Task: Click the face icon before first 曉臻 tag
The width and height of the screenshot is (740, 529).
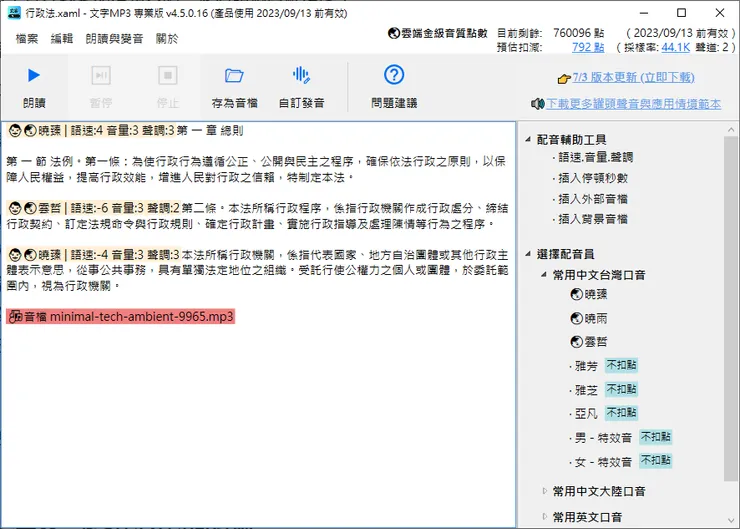Action: [15, 131]
